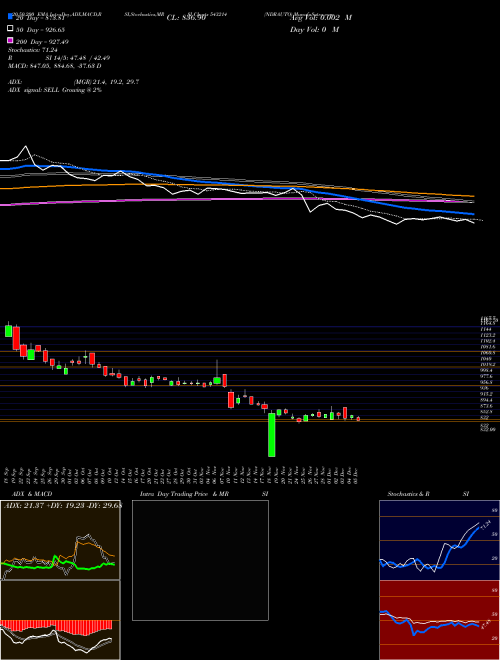Select the 'Stochastics: 71.24' reading
Viewport: 500px width, 660px height.
(x=33, y=50)
